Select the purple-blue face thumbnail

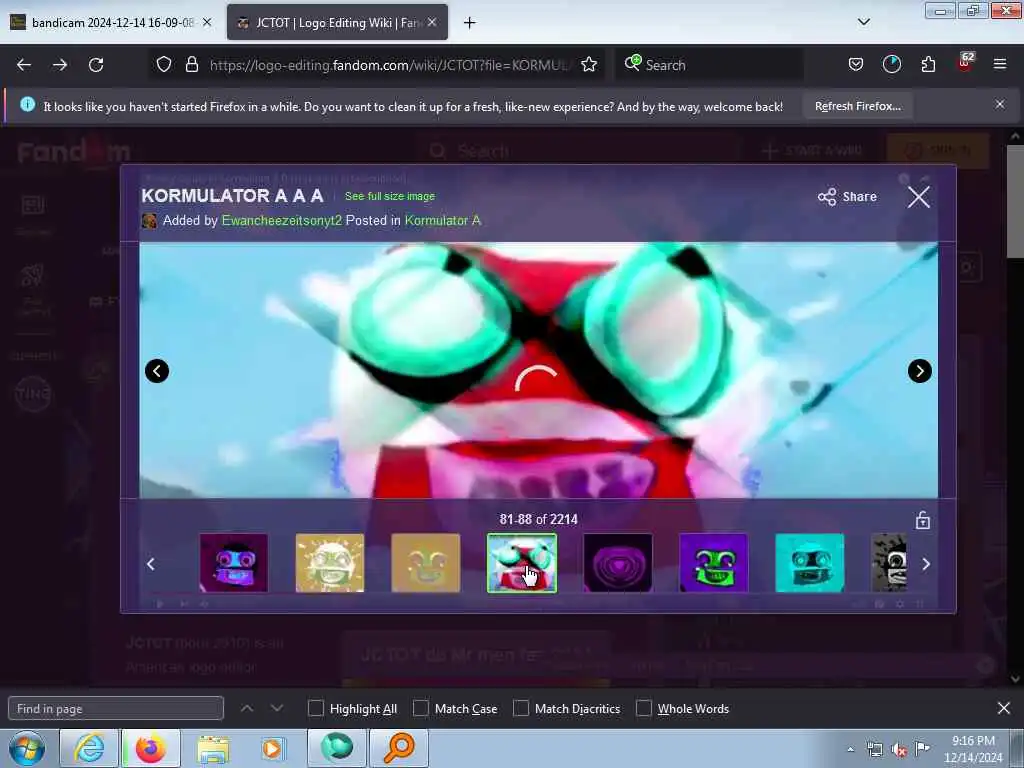point(234,563)
